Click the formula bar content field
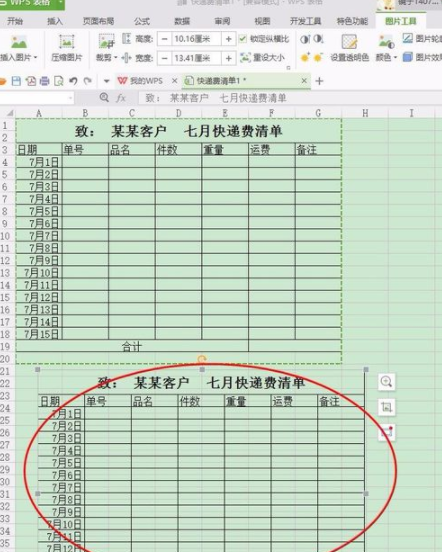Screen dimensions: 442x552 click(290, 98)
